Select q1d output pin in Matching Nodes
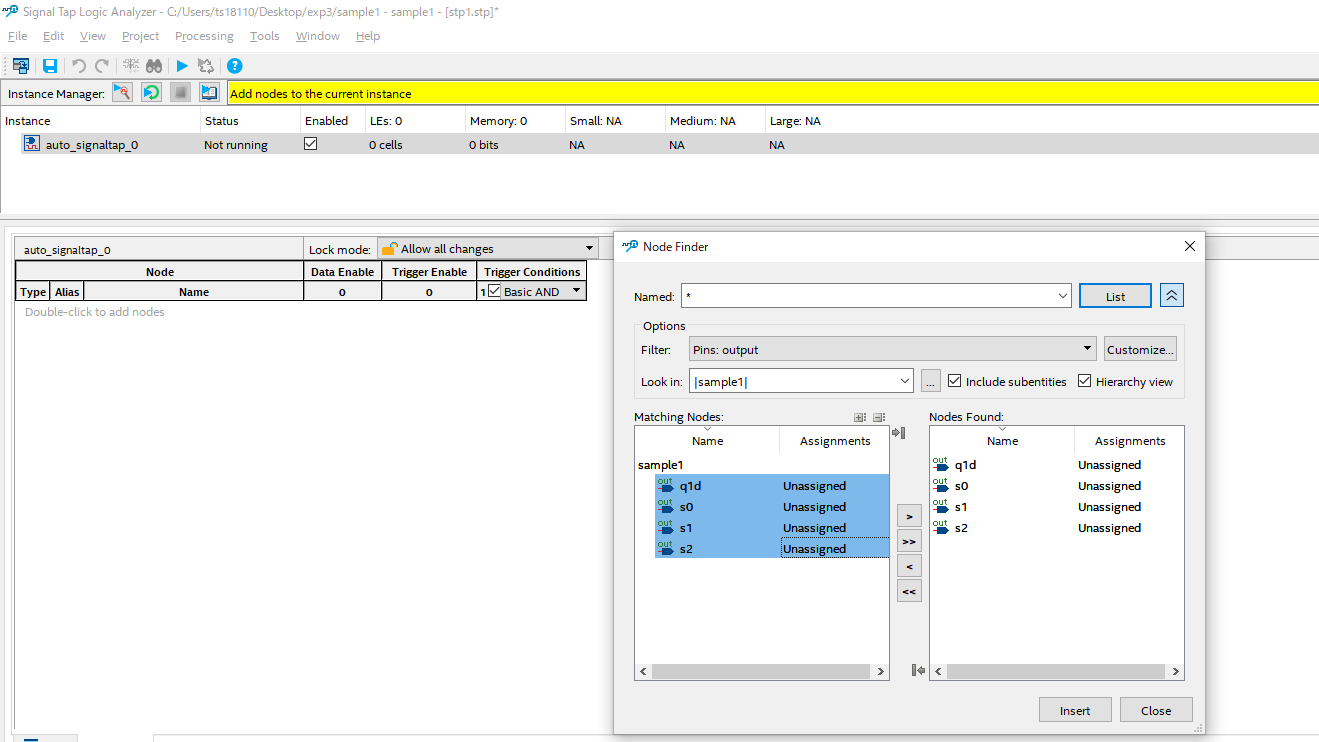The image size is (1319, 742). click(771, 486)
